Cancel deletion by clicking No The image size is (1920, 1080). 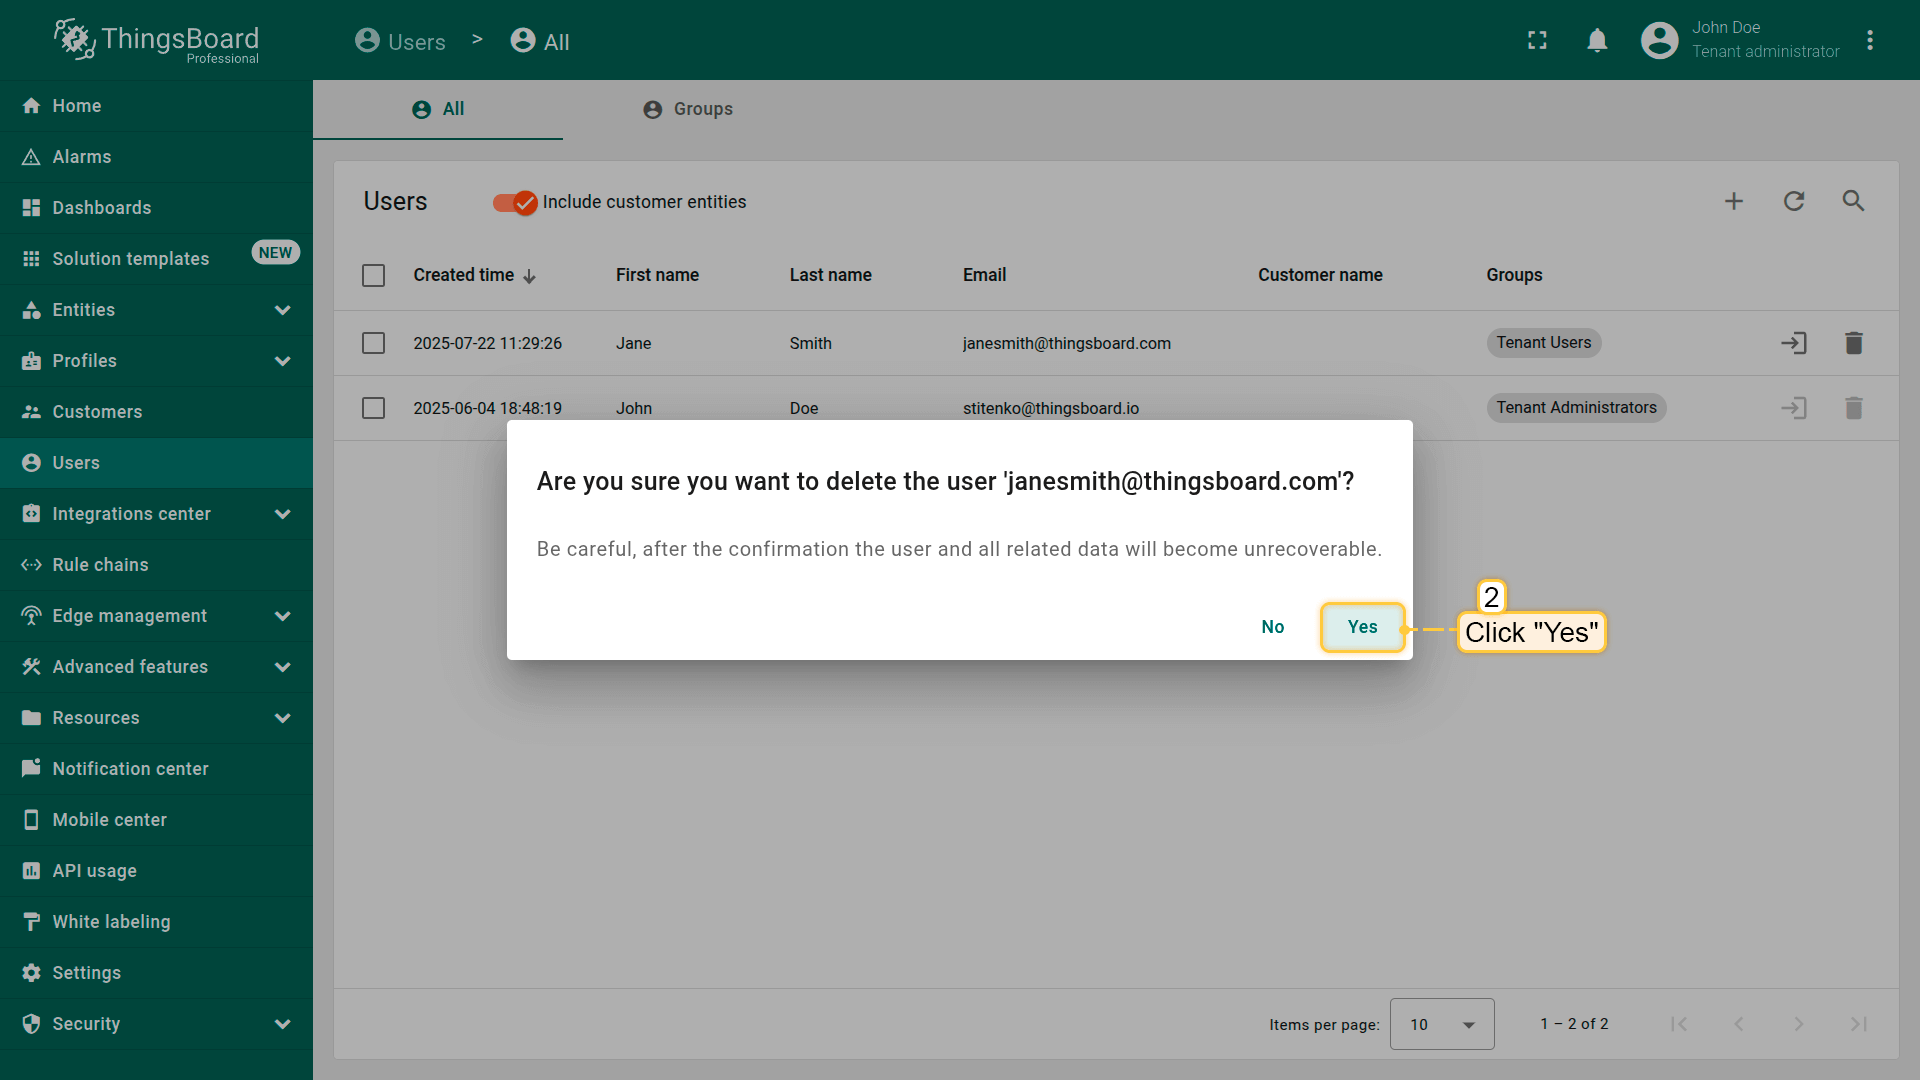click(1272, 627)
